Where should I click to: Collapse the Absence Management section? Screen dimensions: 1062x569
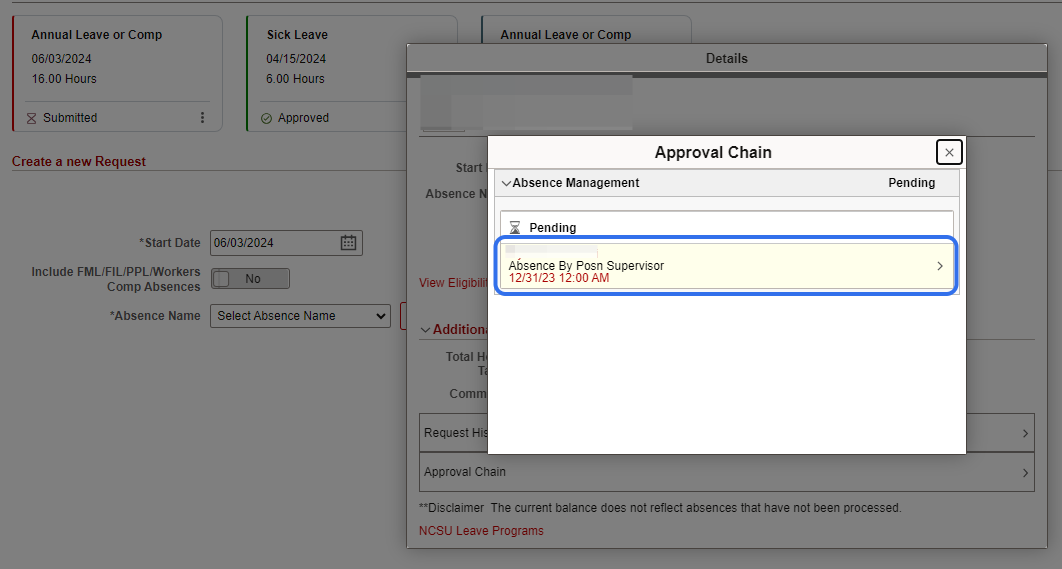(x=507, y=184)
